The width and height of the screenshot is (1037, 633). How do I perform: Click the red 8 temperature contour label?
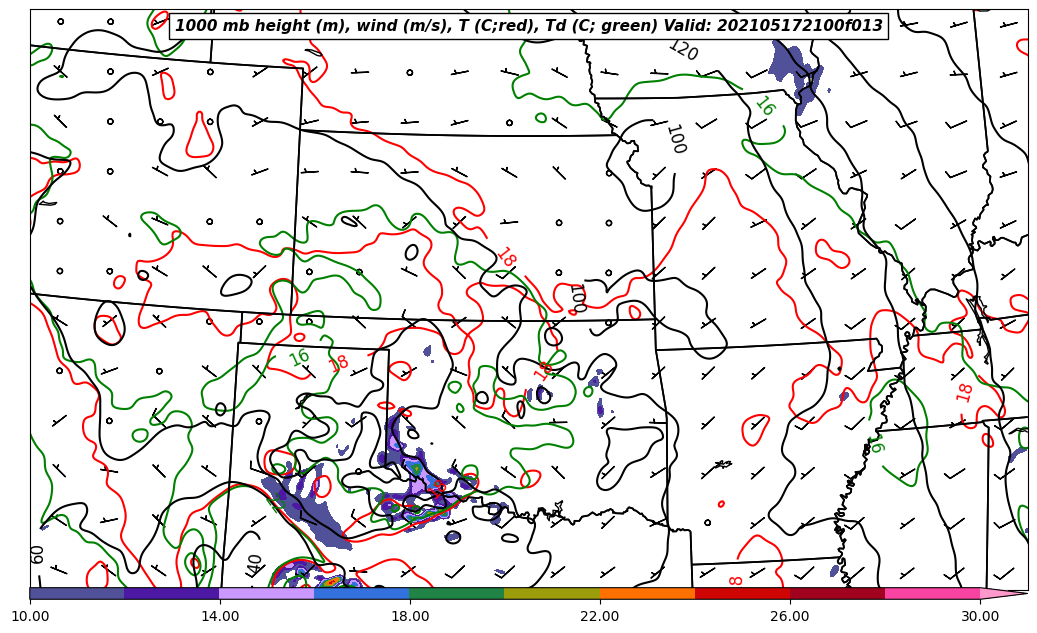point(736,580)
